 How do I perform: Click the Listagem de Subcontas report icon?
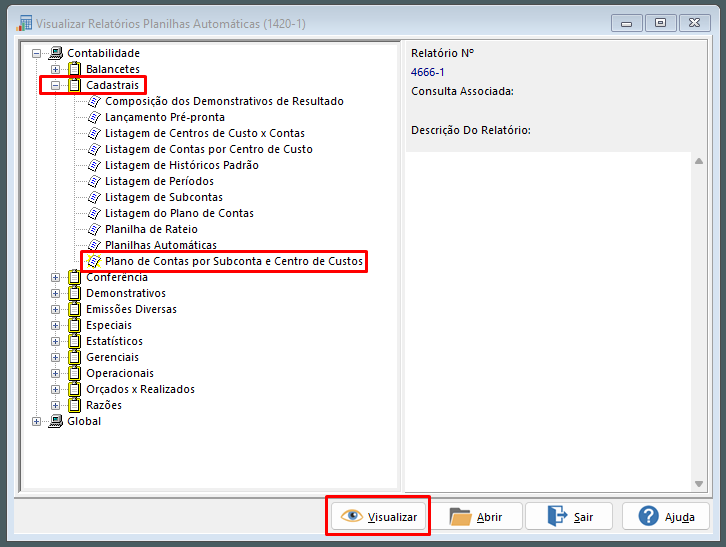[94, 197]
